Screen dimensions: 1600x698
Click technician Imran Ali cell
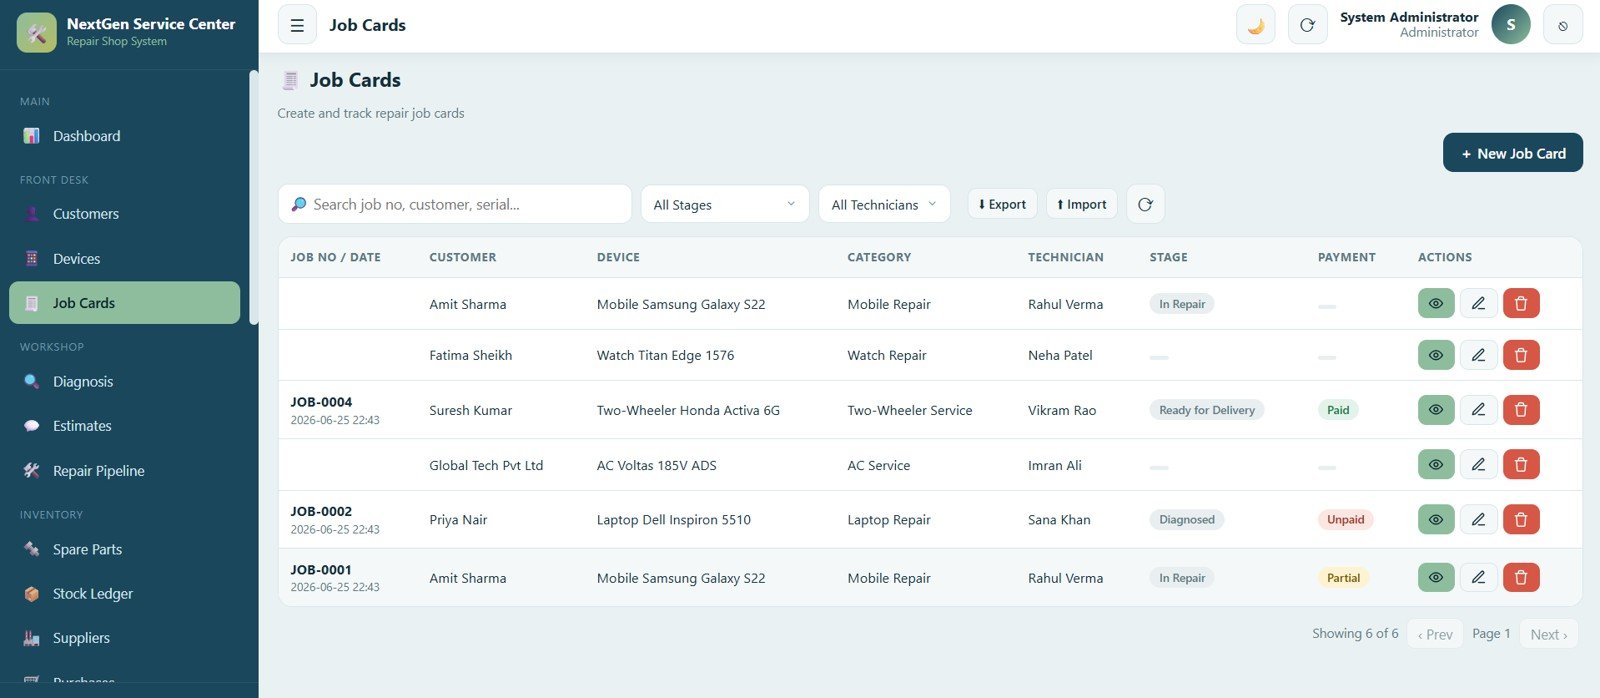coord(1054,465)
